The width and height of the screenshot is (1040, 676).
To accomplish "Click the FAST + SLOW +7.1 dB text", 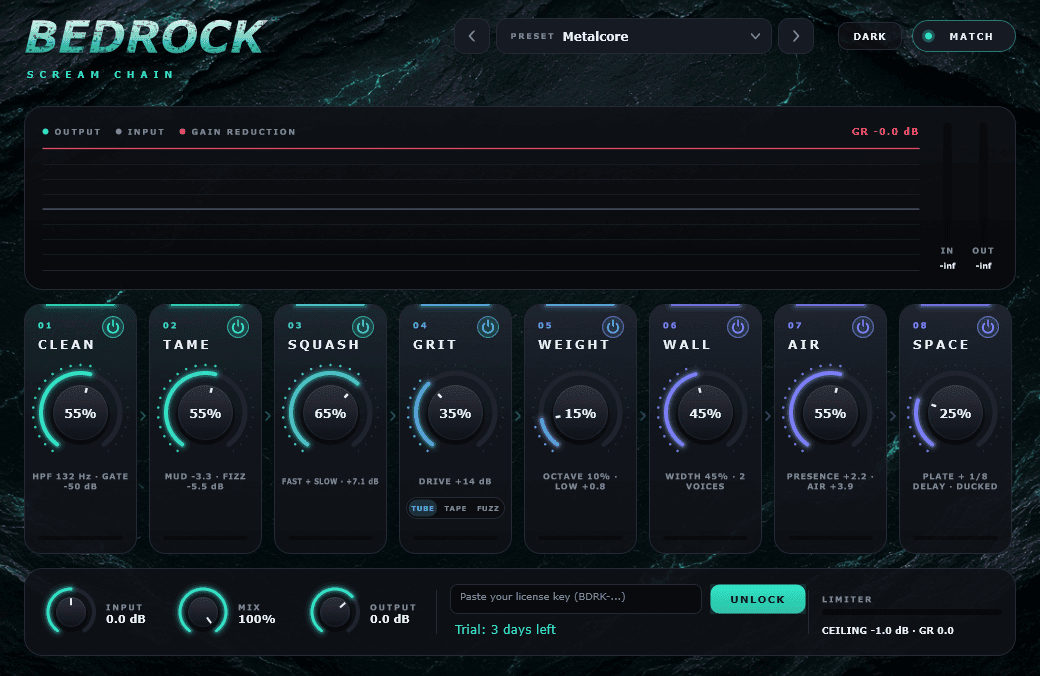I will click(330, 481).
